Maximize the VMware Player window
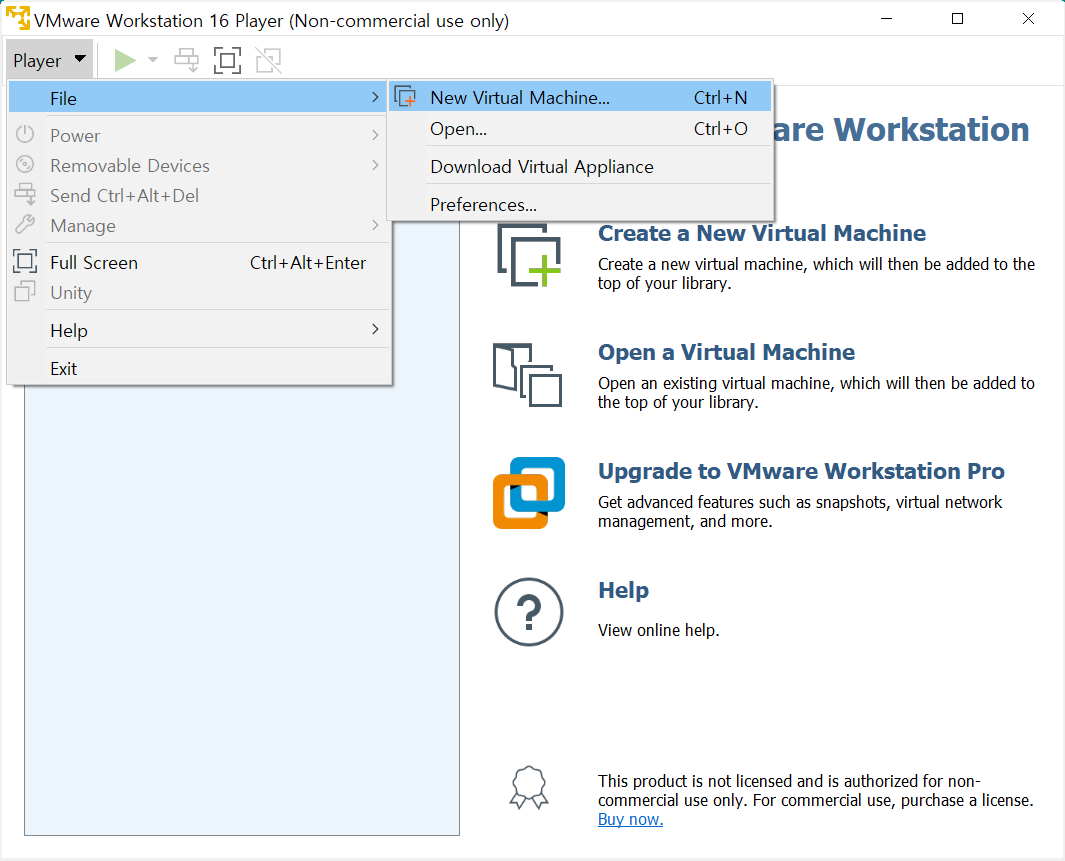Image resolution: width=1065 pixels, height=861 pixels. (957, 18)
